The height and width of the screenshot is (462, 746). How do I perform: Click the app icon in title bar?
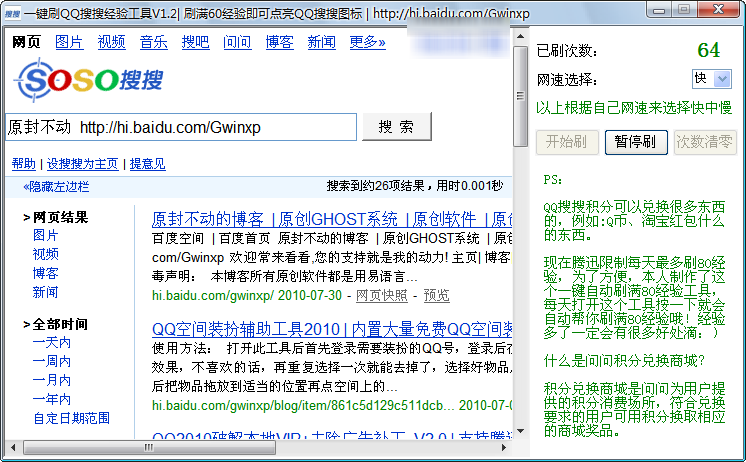12,13
